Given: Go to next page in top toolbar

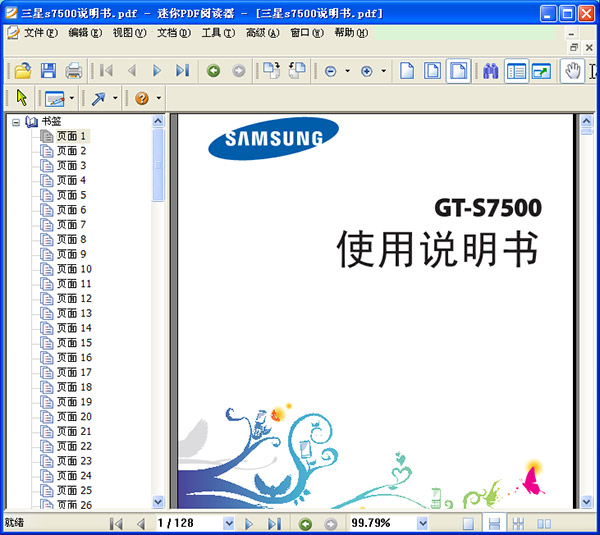Looking at the screenshot, I should pos(157,71).
